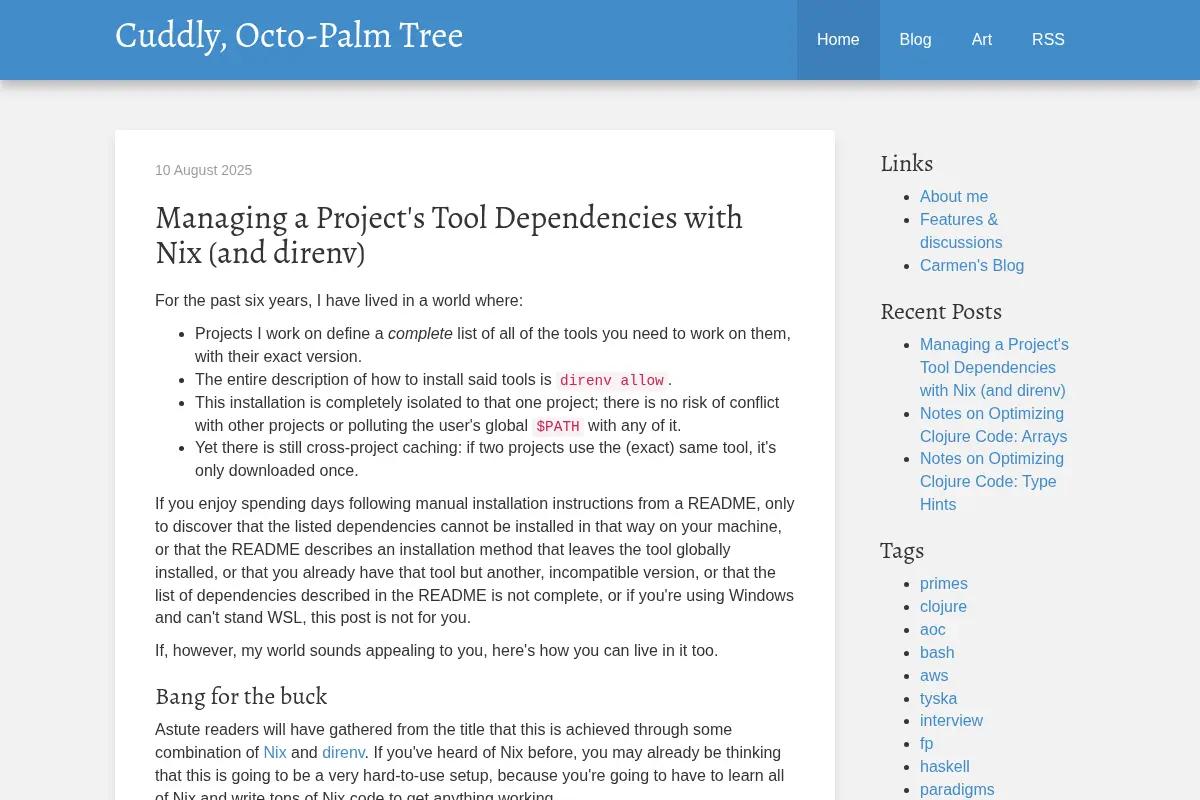
Task: Select the primes tag
Action: 944,583
